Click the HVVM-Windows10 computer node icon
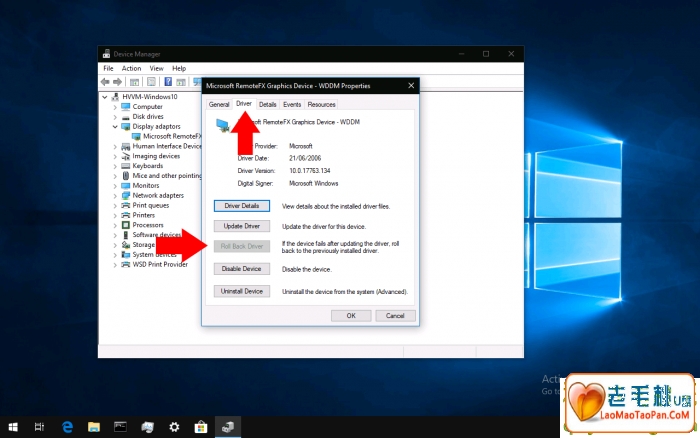Image resolution: width=700 pixels, height=438 pixels. coord(115,96)
